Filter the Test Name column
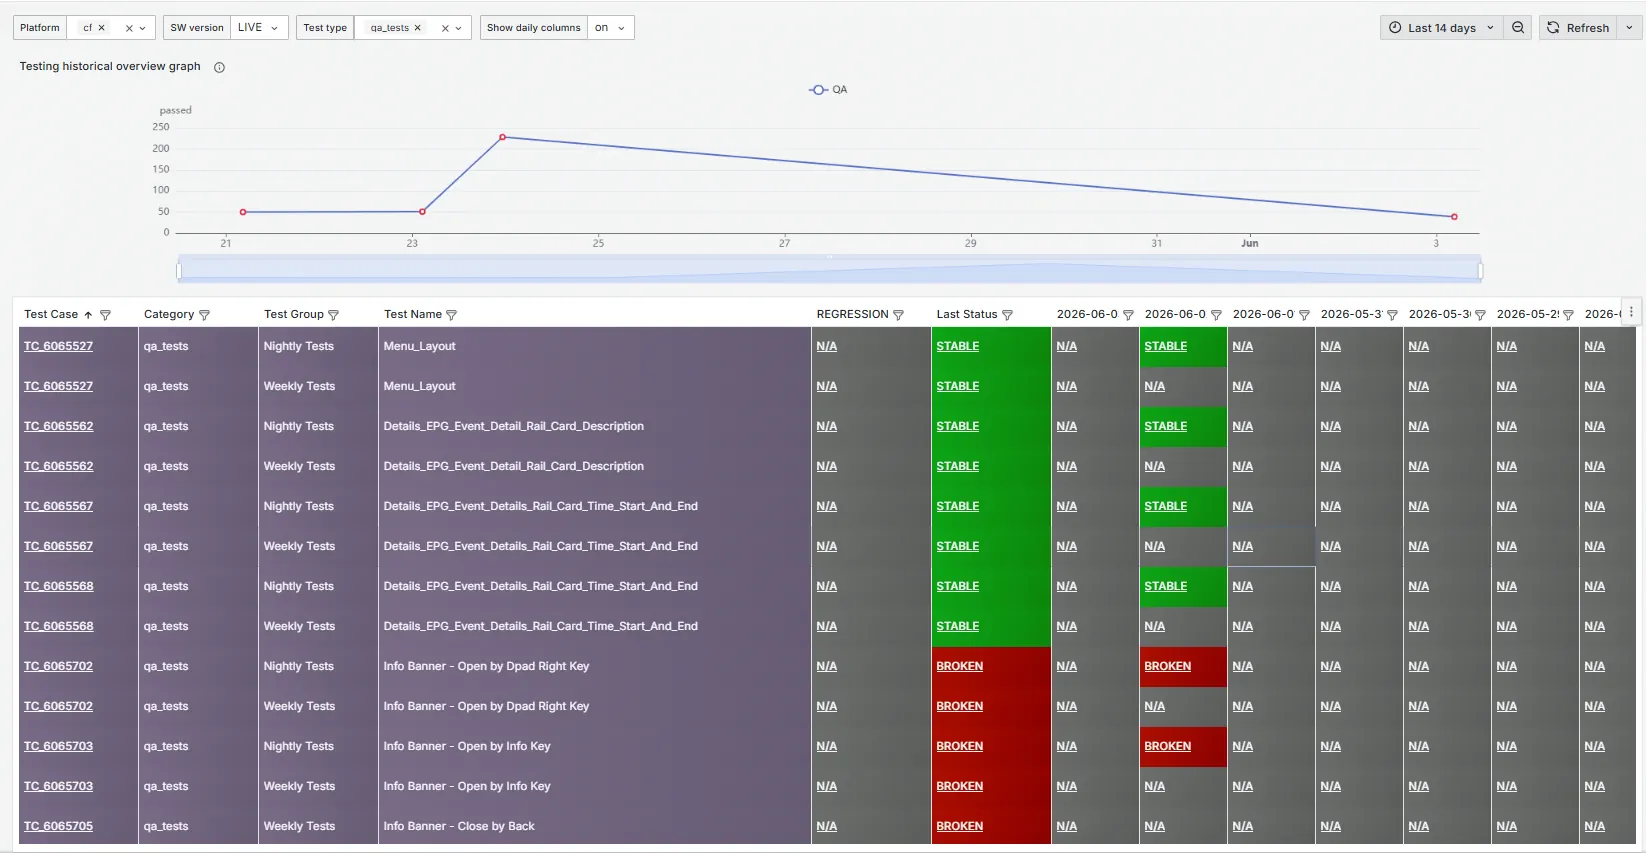This screenshot has height=853, width=1646. click(451, 315)
